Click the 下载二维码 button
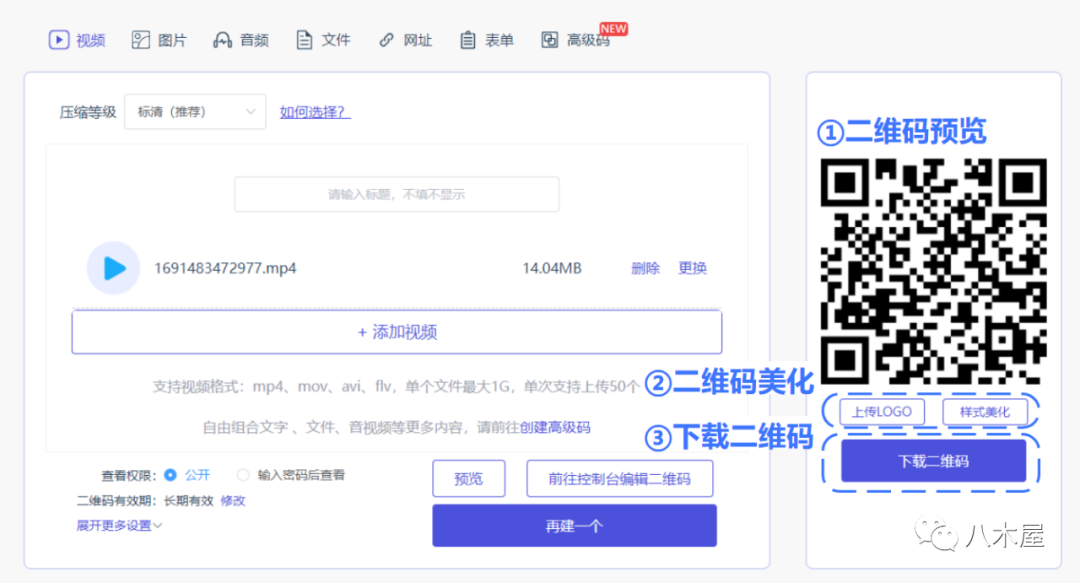This screenshot has width=1080, height=583. click(x=933, y=461)
